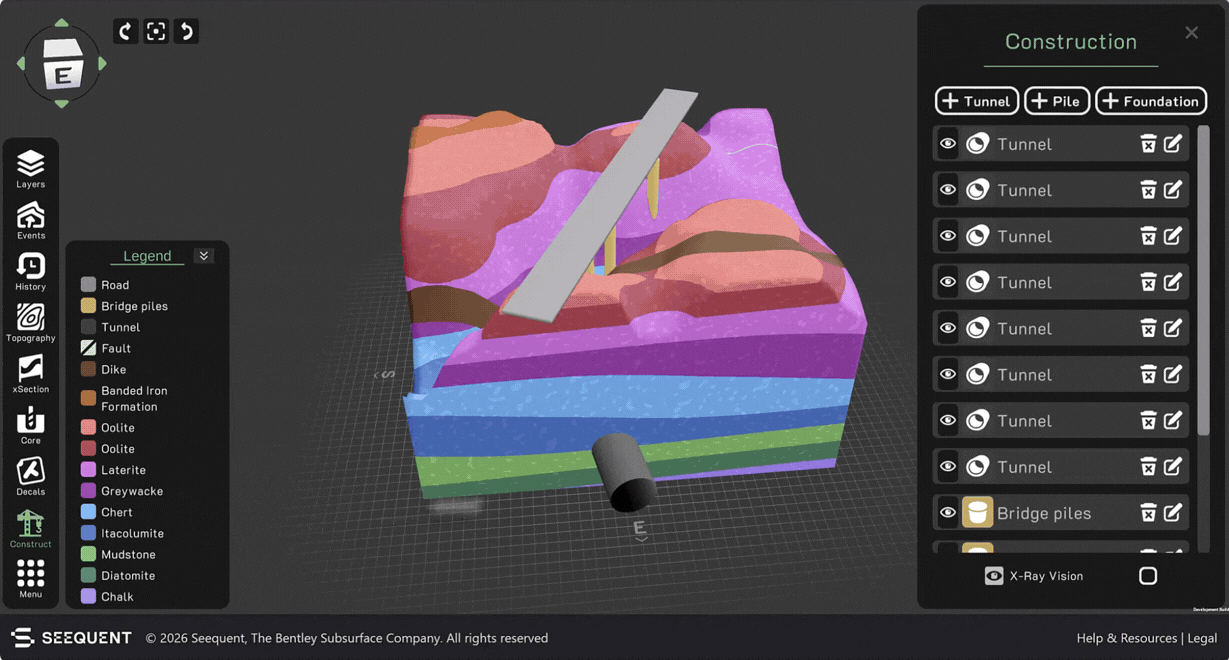Click the Laterite color swatch in Legend
The height and width of the screenshot is (660, 1229).
point(88,470)
